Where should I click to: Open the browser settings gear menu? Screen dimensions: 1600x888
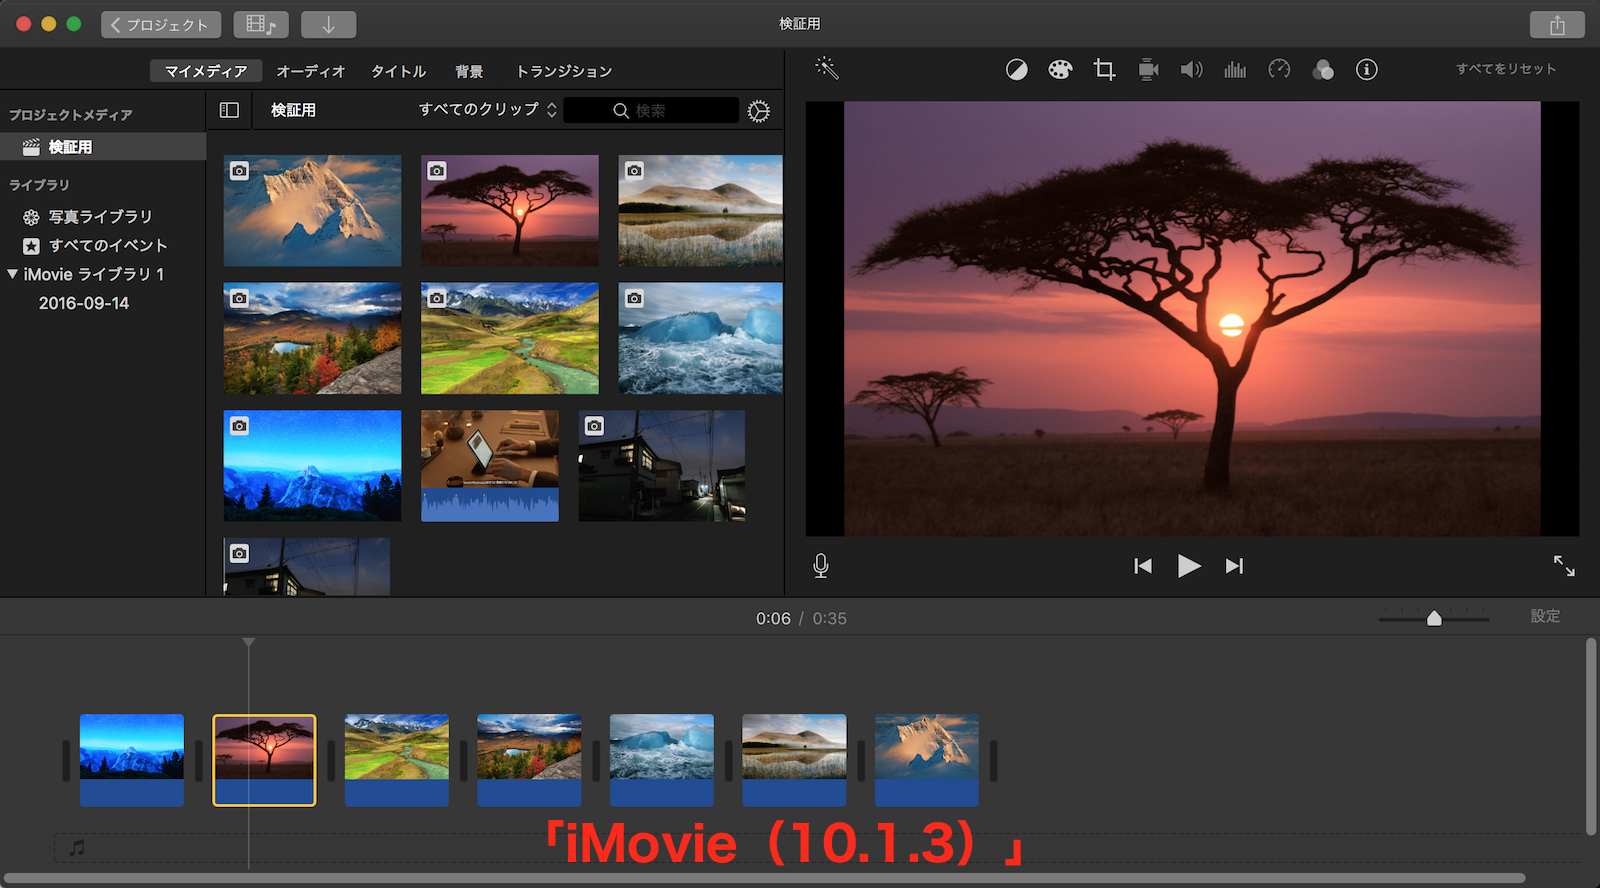pyautogui.click(x=759, y=111)
